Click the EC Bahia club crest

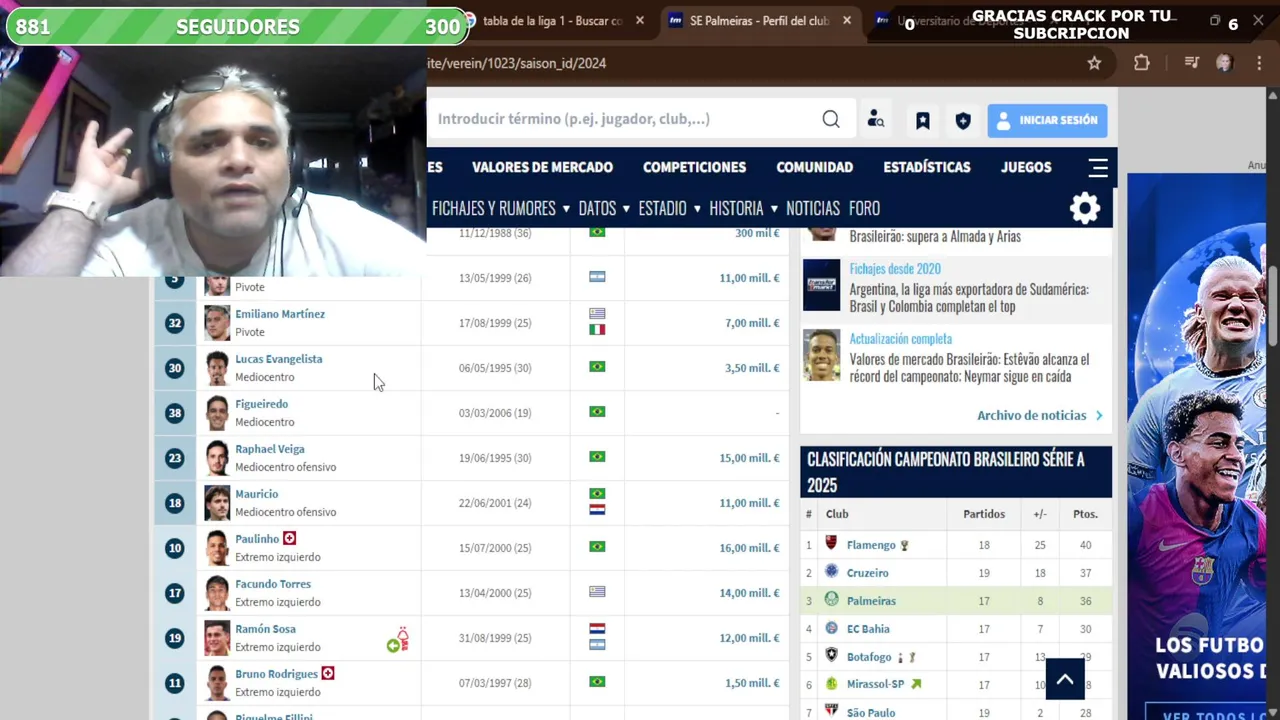[831, 628]
